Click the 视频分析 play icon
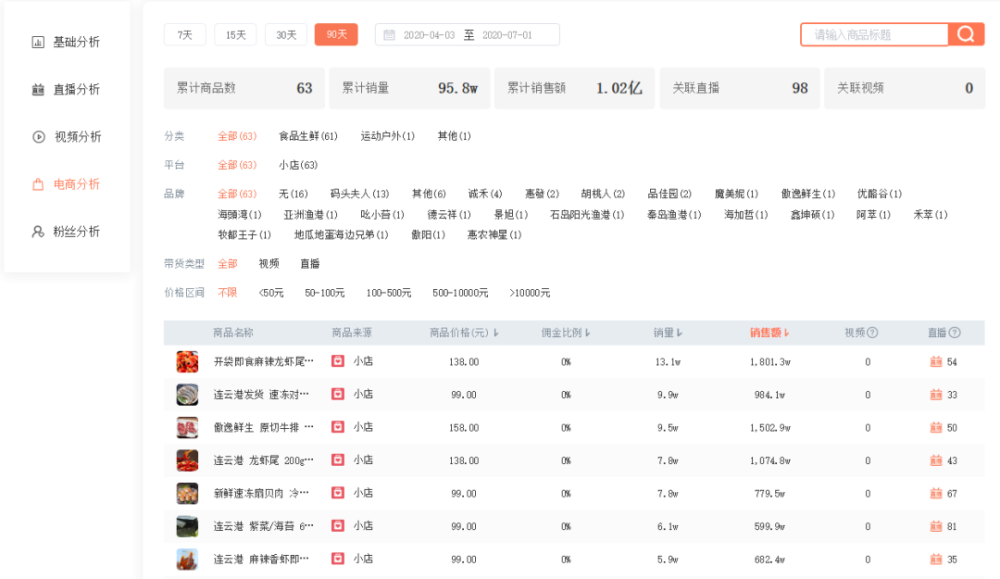The width and height of the screenshot is (1000, 579). click(39, 136)
